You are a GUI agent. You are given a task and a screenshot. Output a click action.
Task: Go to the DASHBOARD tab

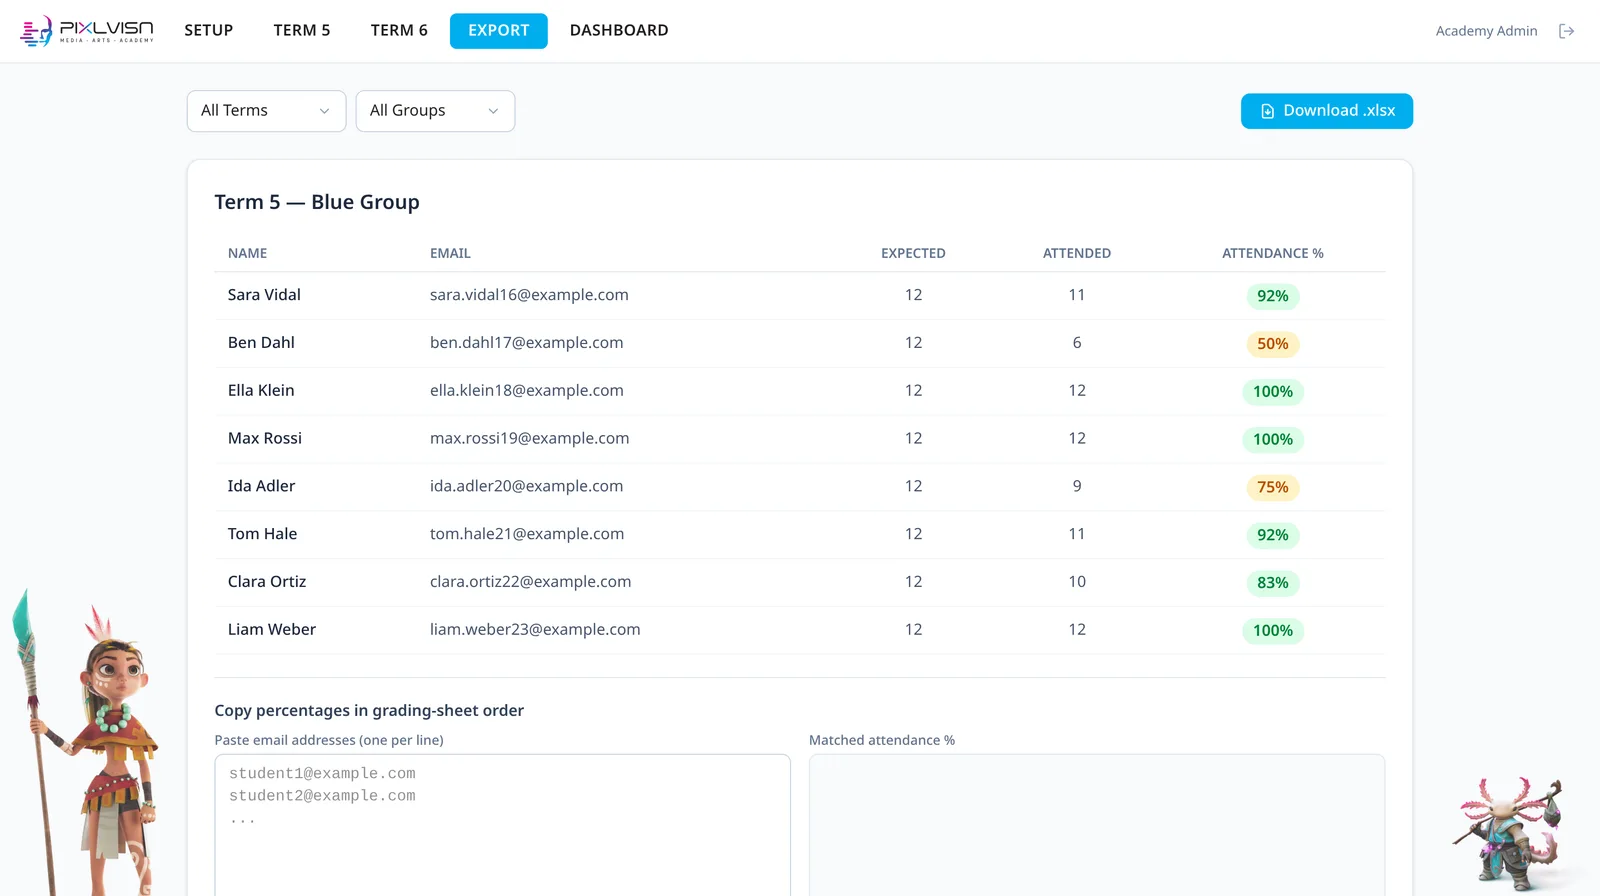619,31
